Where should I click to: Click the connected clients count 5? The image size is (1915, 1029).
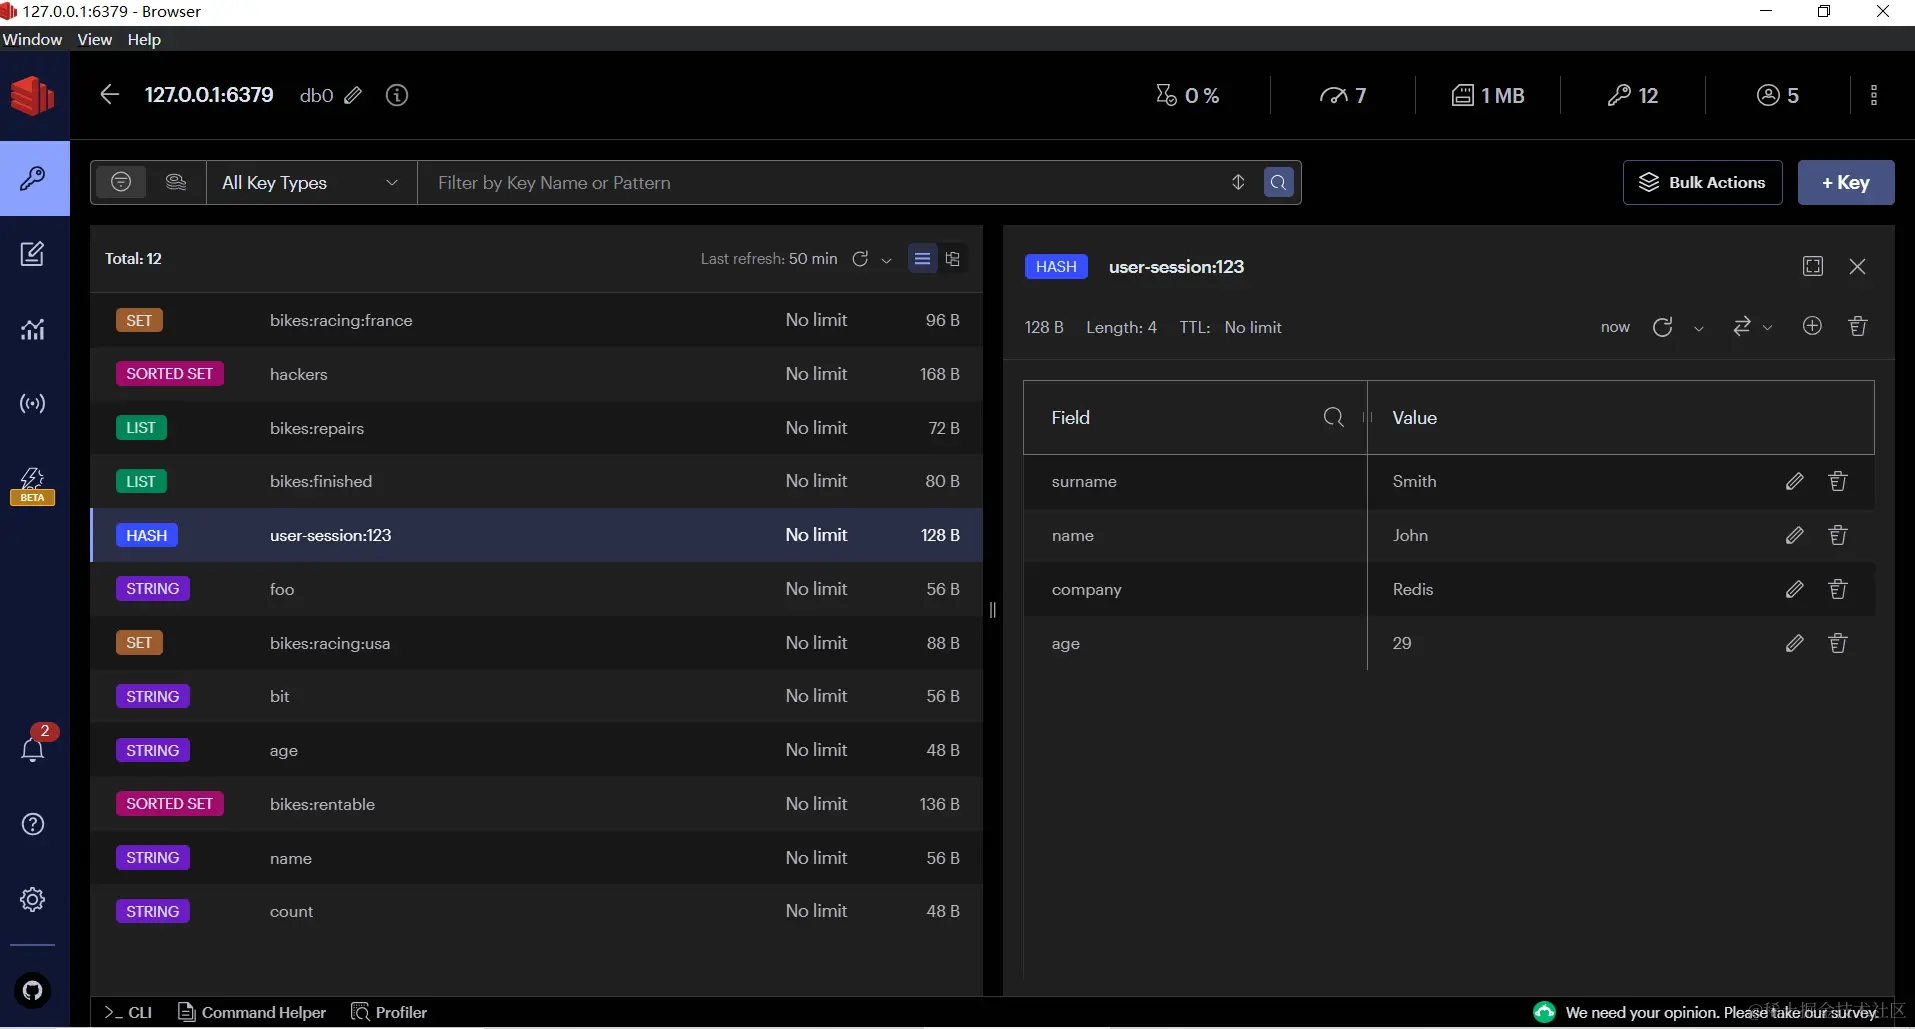(x=1778, y=95)
